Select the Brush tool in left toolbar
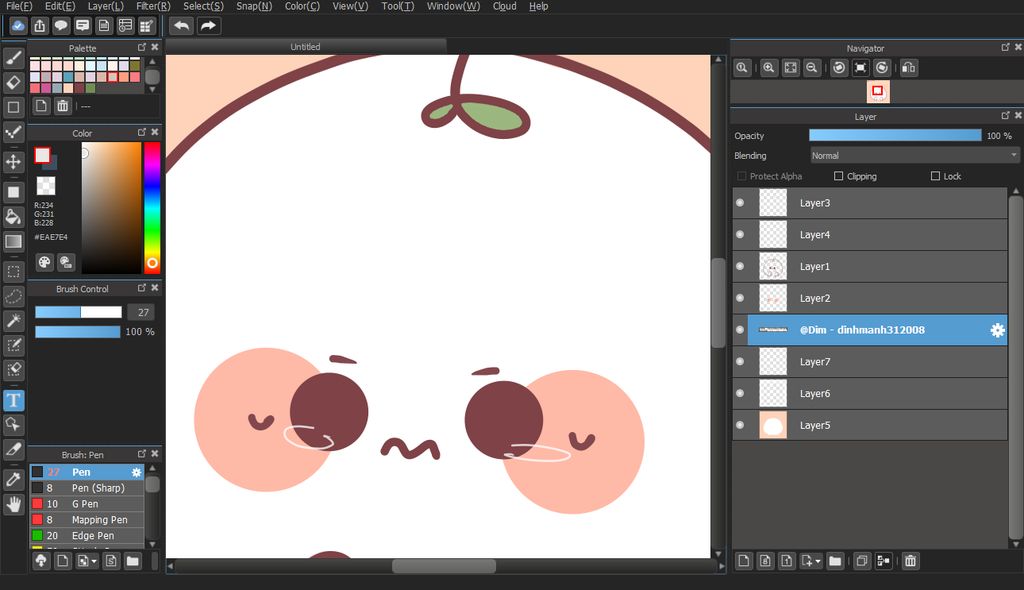Viewport: 1024px width, 590px height. [14, 58]
